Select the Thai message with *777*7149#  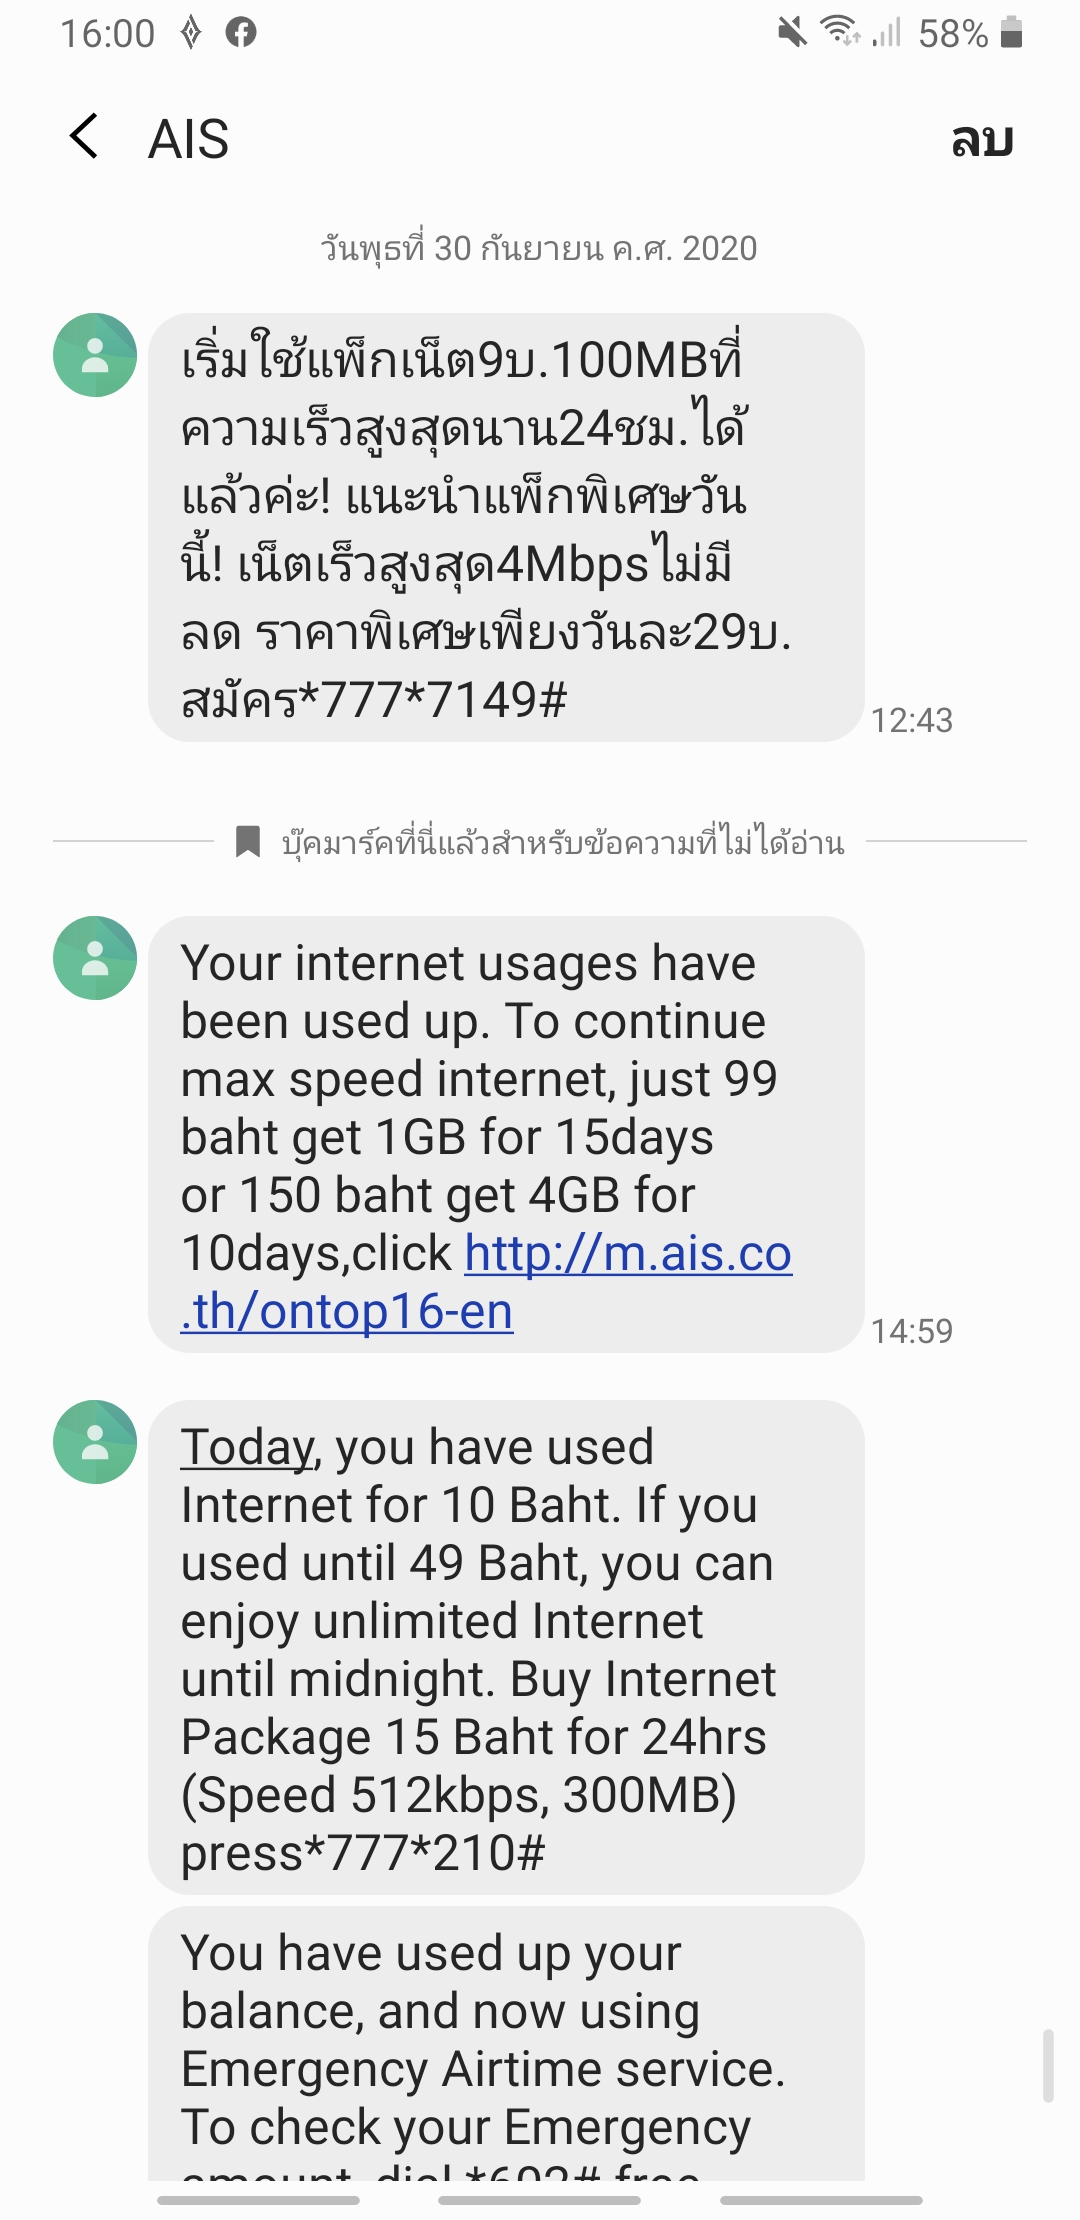(x=506, y=528)
